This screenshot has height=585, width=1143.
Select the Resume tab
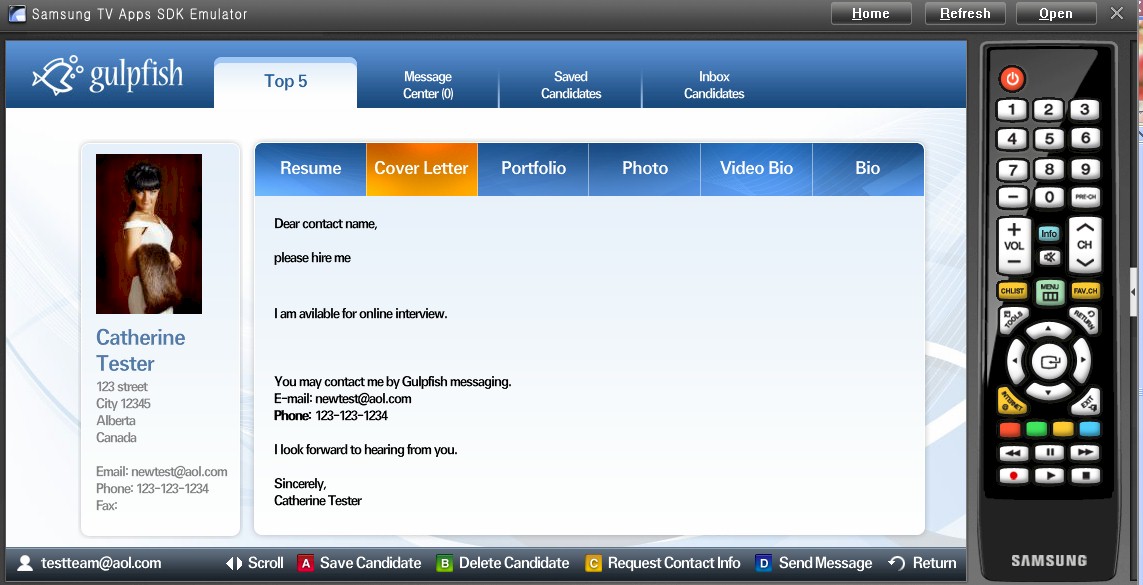click(309, 169)
